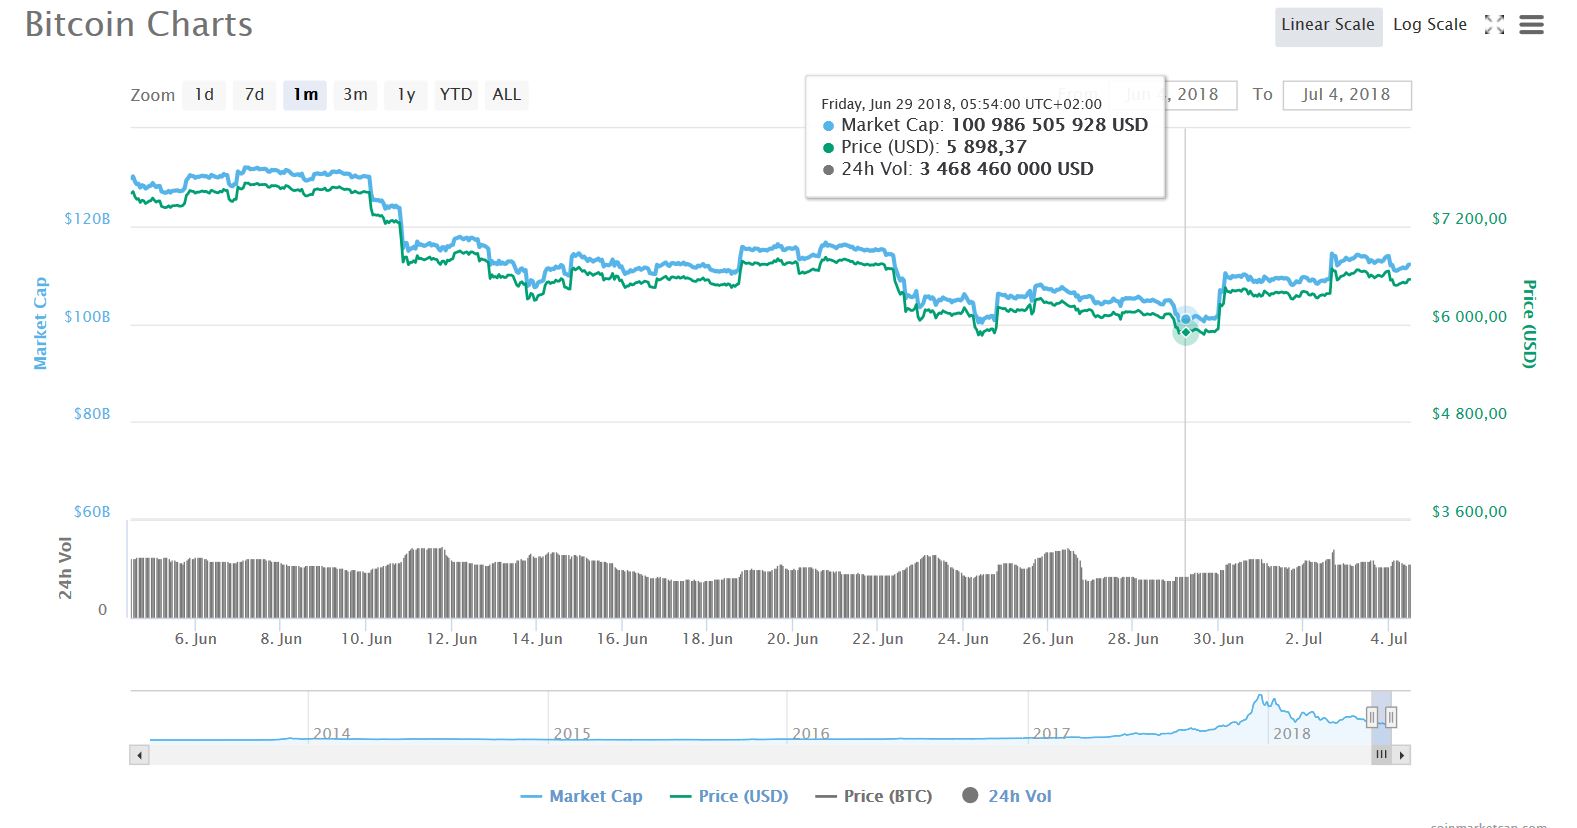
Task: Click the '2018' navigator year label
Action: (x=1292, y=734)
